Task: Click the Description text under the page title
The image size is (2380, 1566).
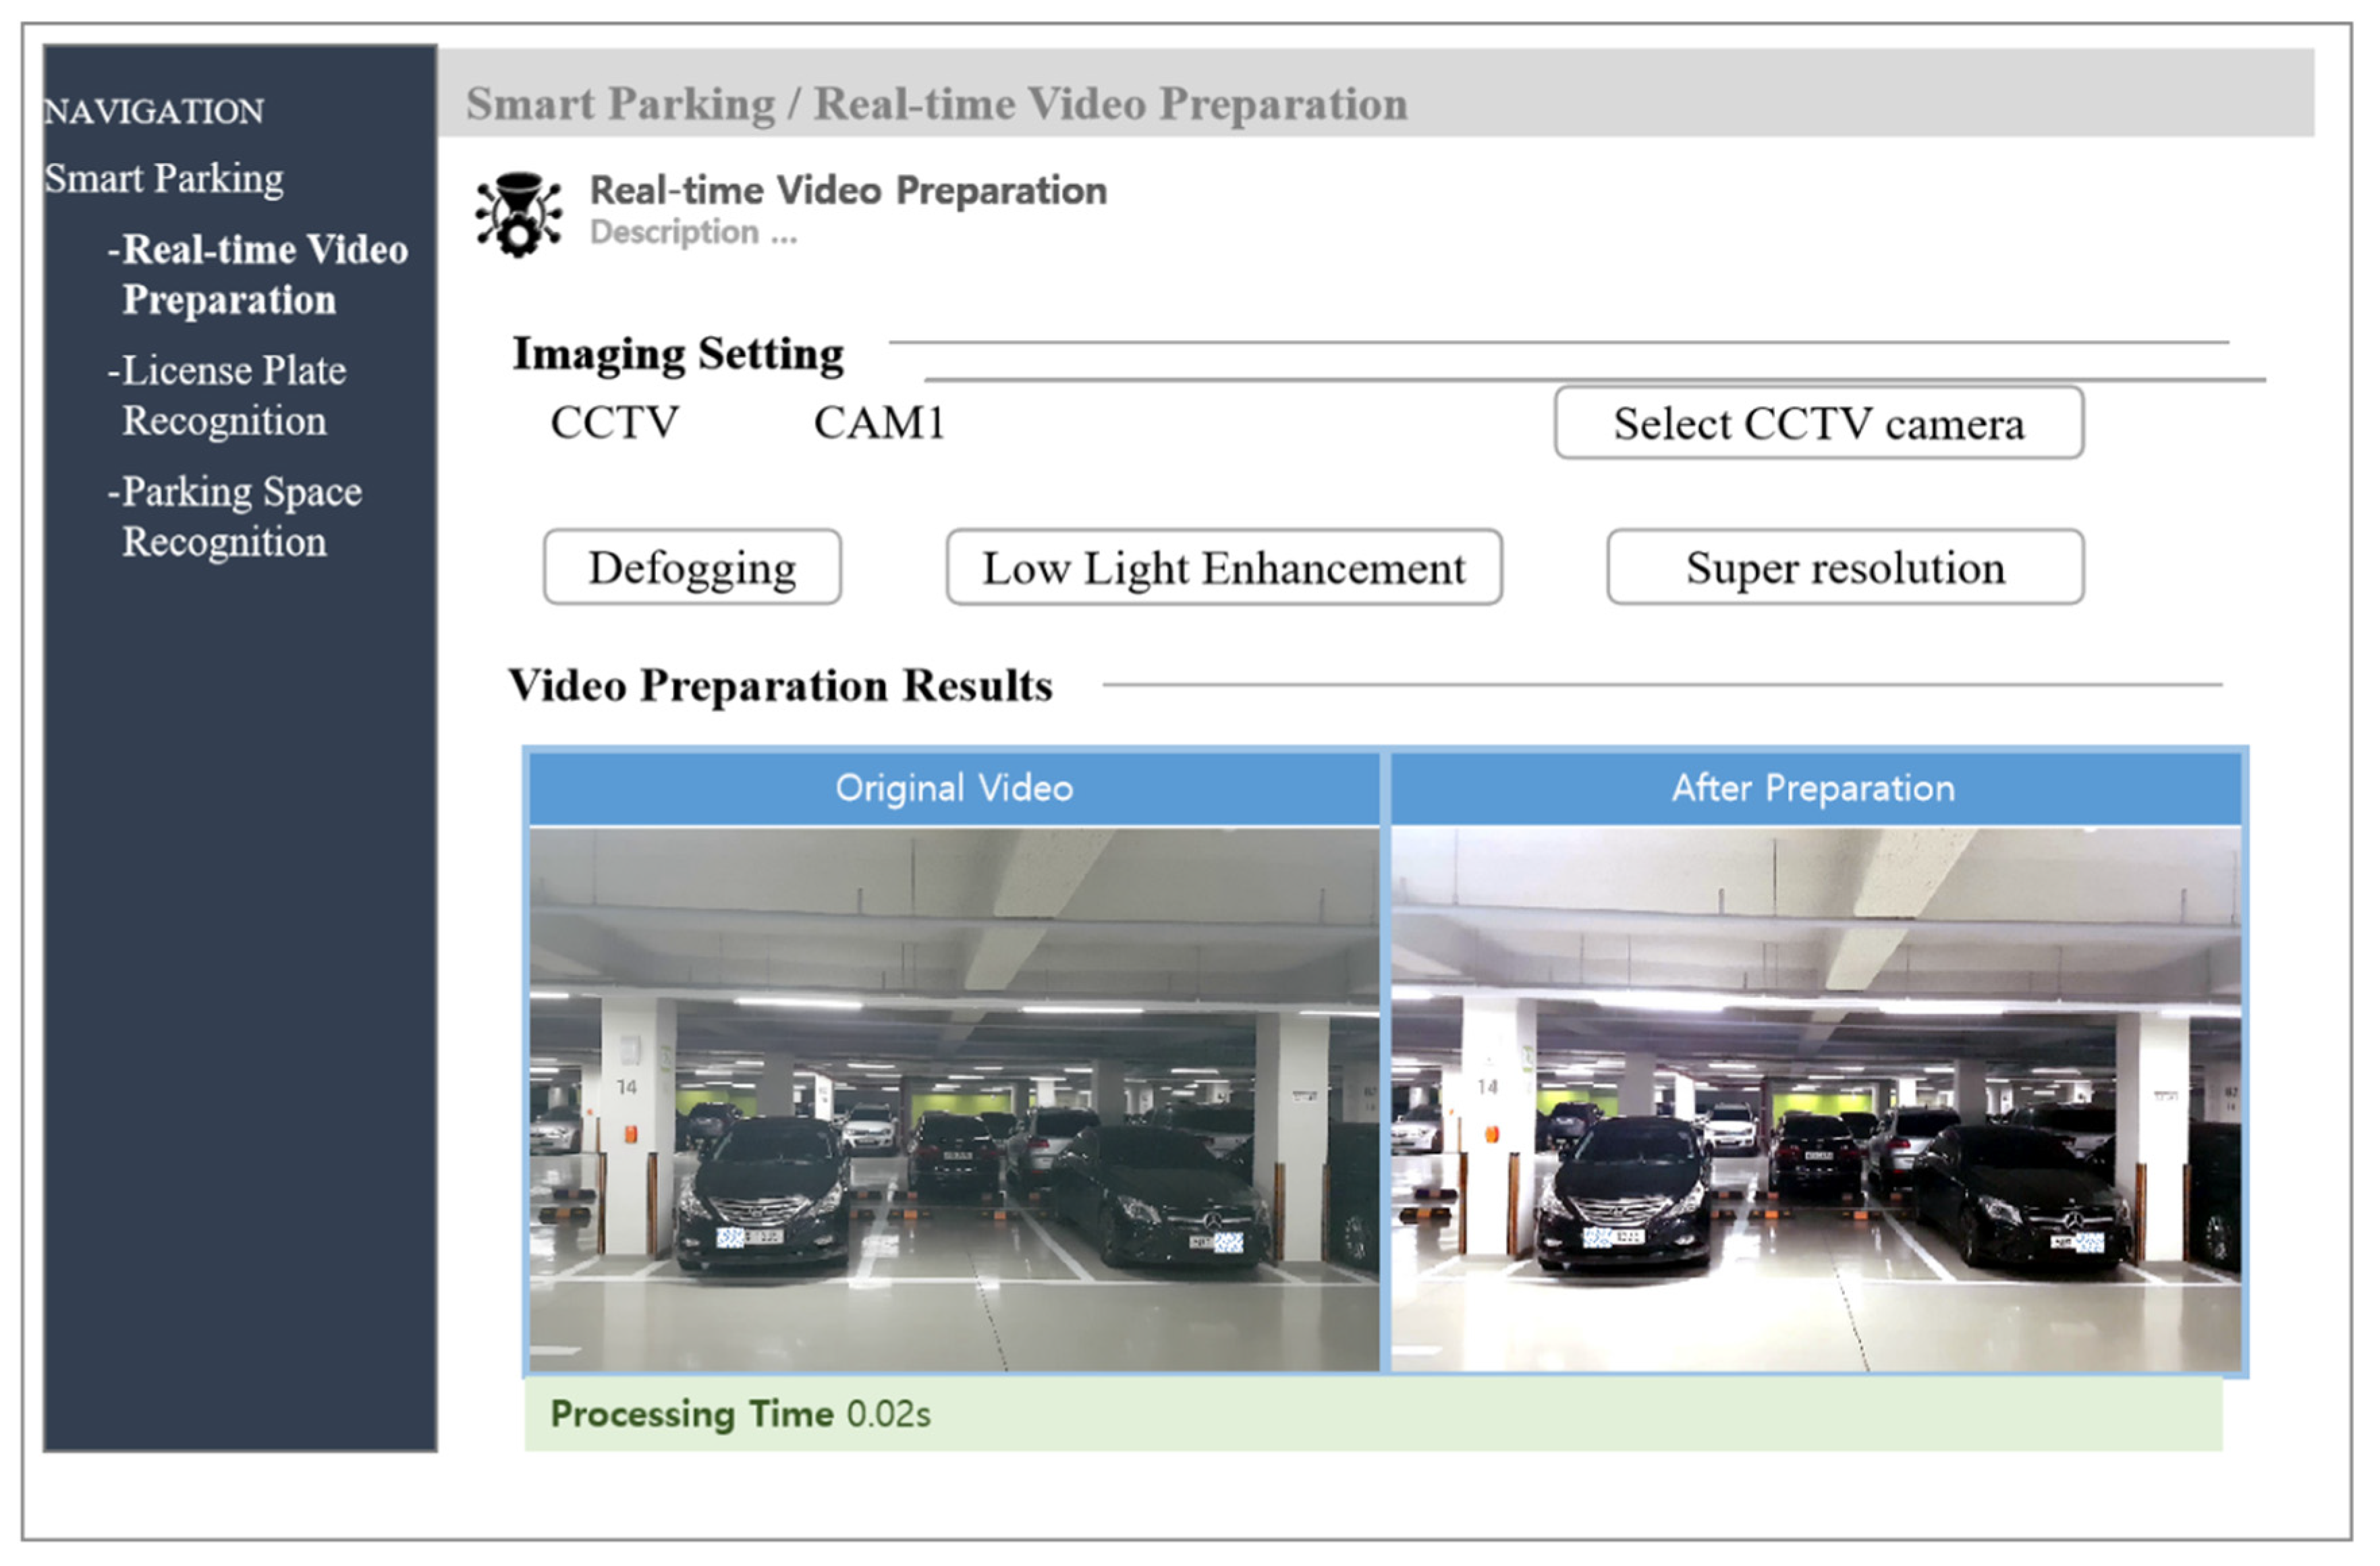Action: point(693,233)
